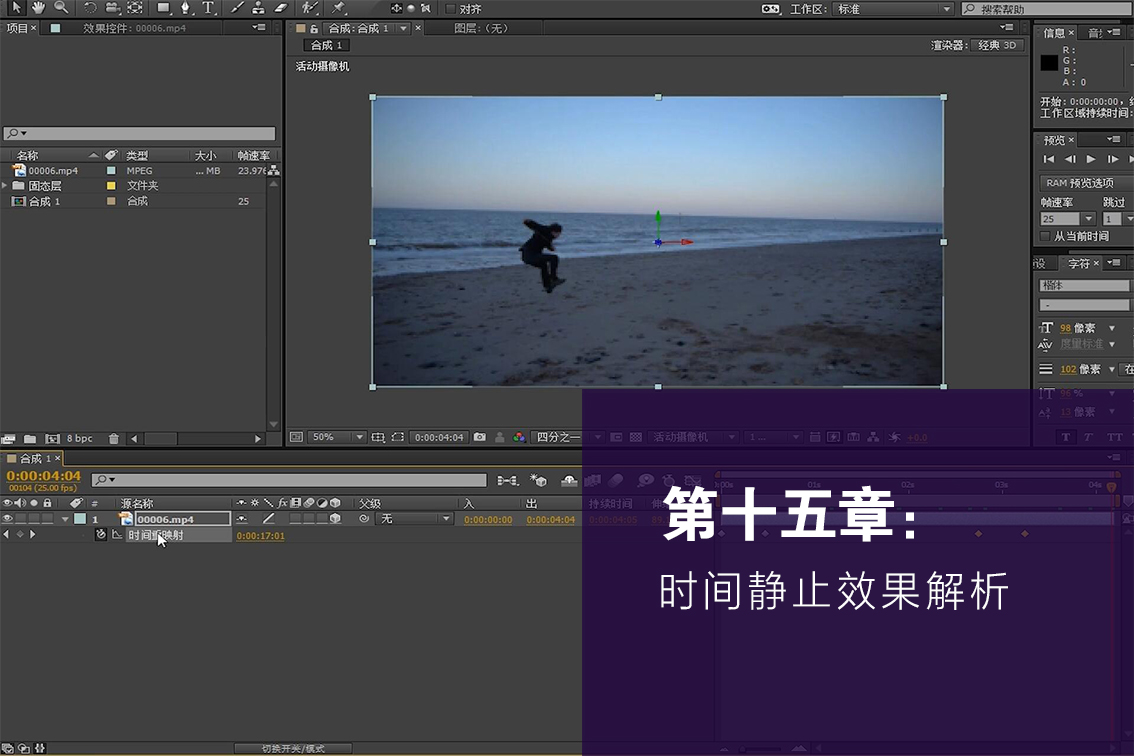This screenshot has width=1134, height=756.
Task: Switch to the 信息 panel tab
Action: coord(1054,33)
